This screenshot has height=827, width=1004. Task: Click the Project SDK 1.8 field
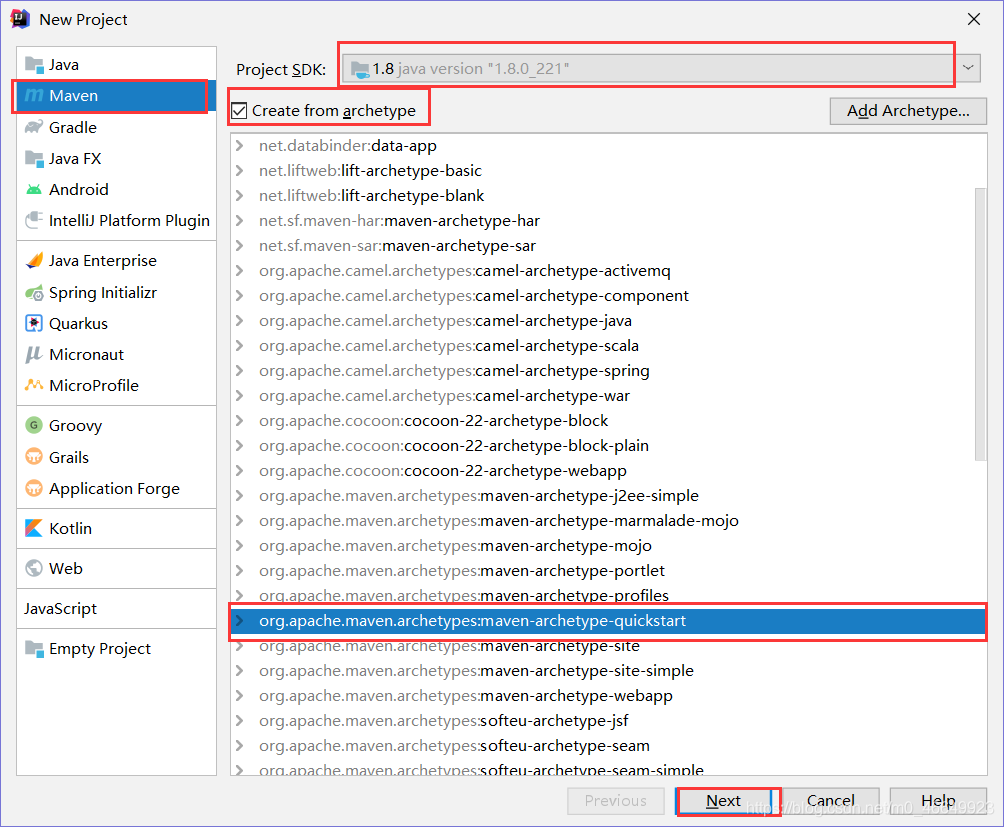[649, 68]
